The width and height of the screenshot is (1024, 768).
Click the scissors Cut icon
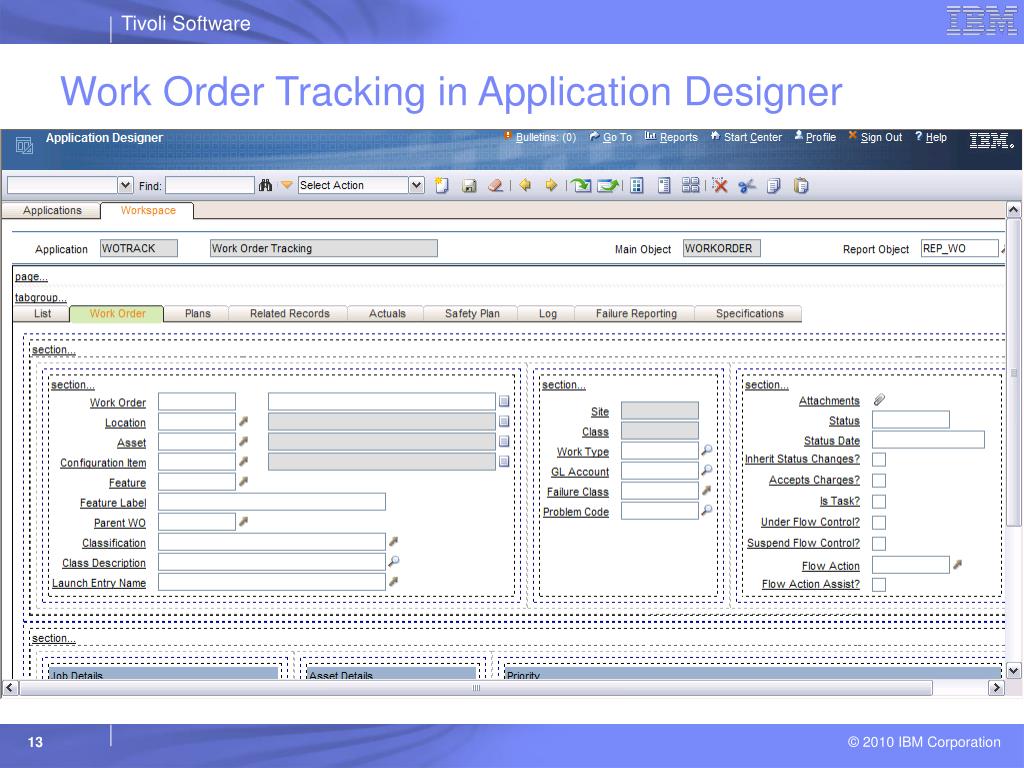[746, 186]
